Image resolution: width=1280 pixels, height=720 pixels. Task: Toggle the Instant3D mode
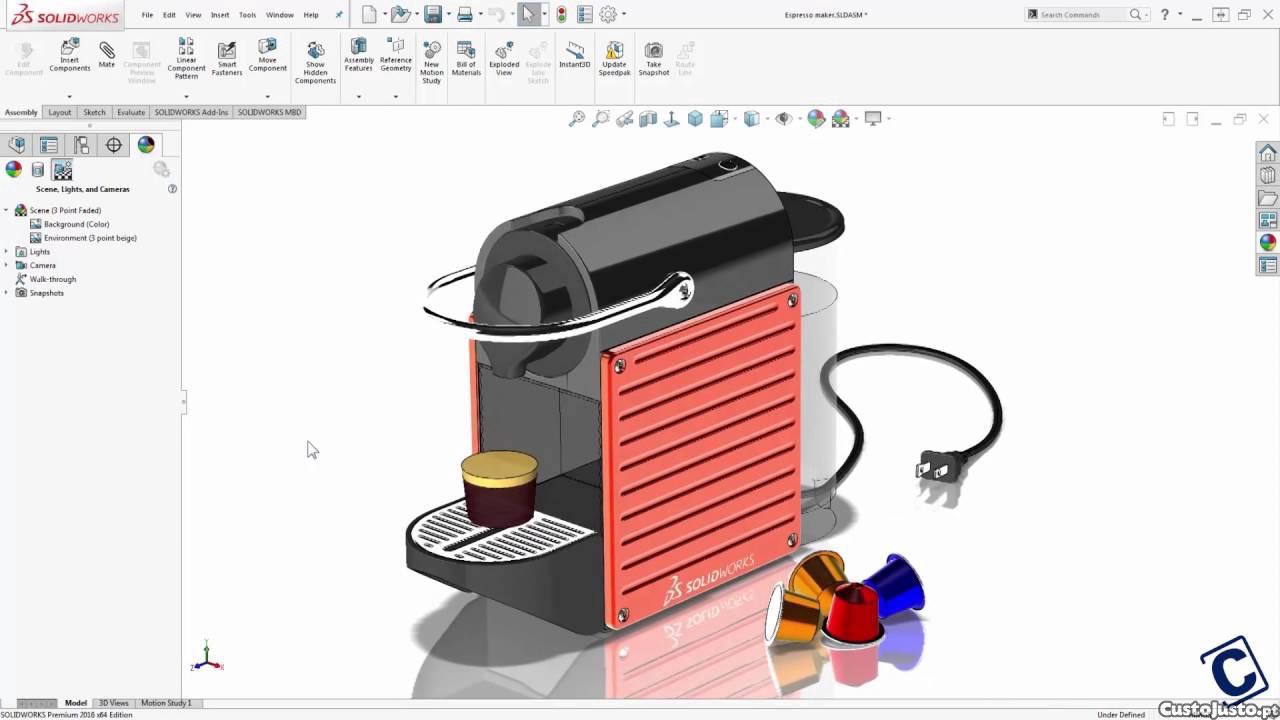point(575,55)
